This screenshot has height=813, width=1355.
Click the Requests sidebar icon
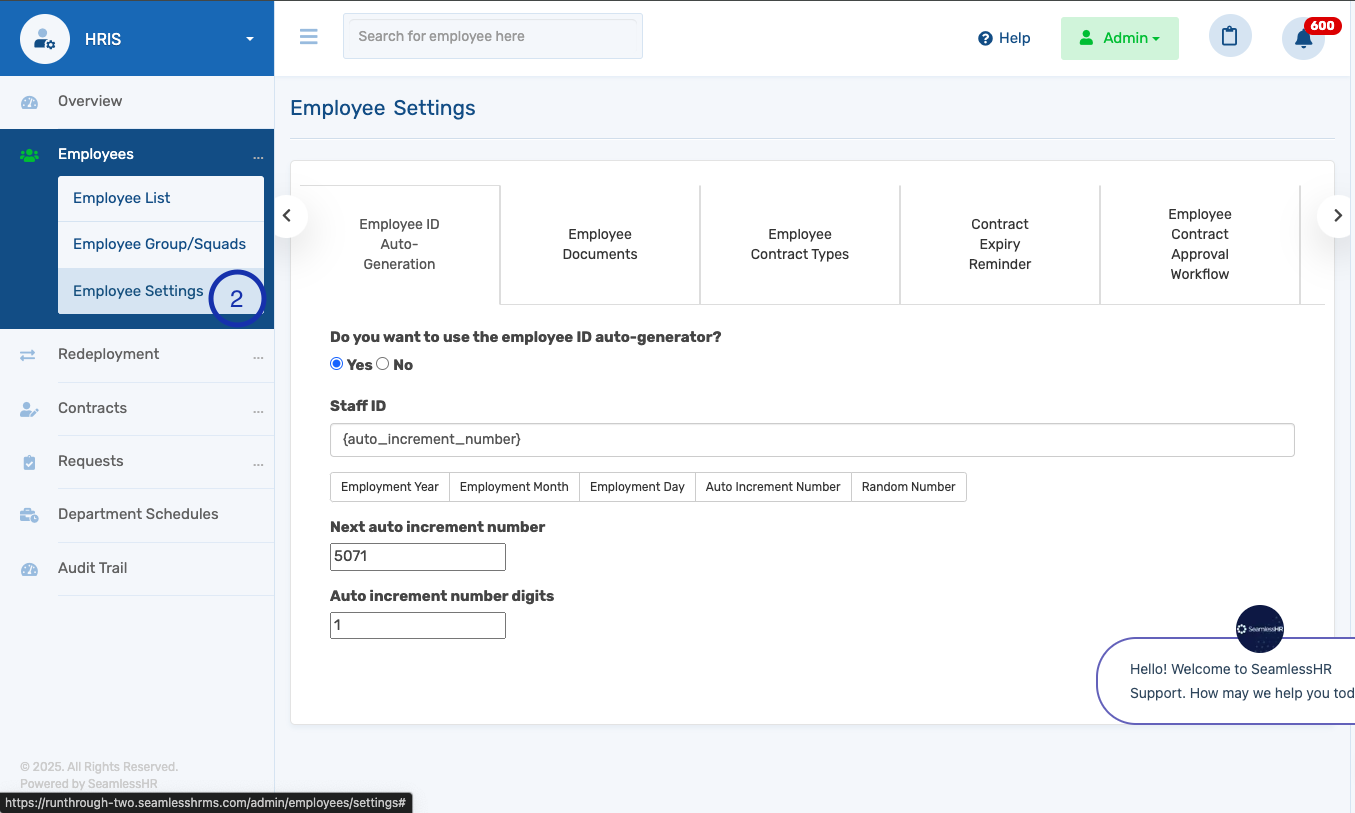point(30,461)
